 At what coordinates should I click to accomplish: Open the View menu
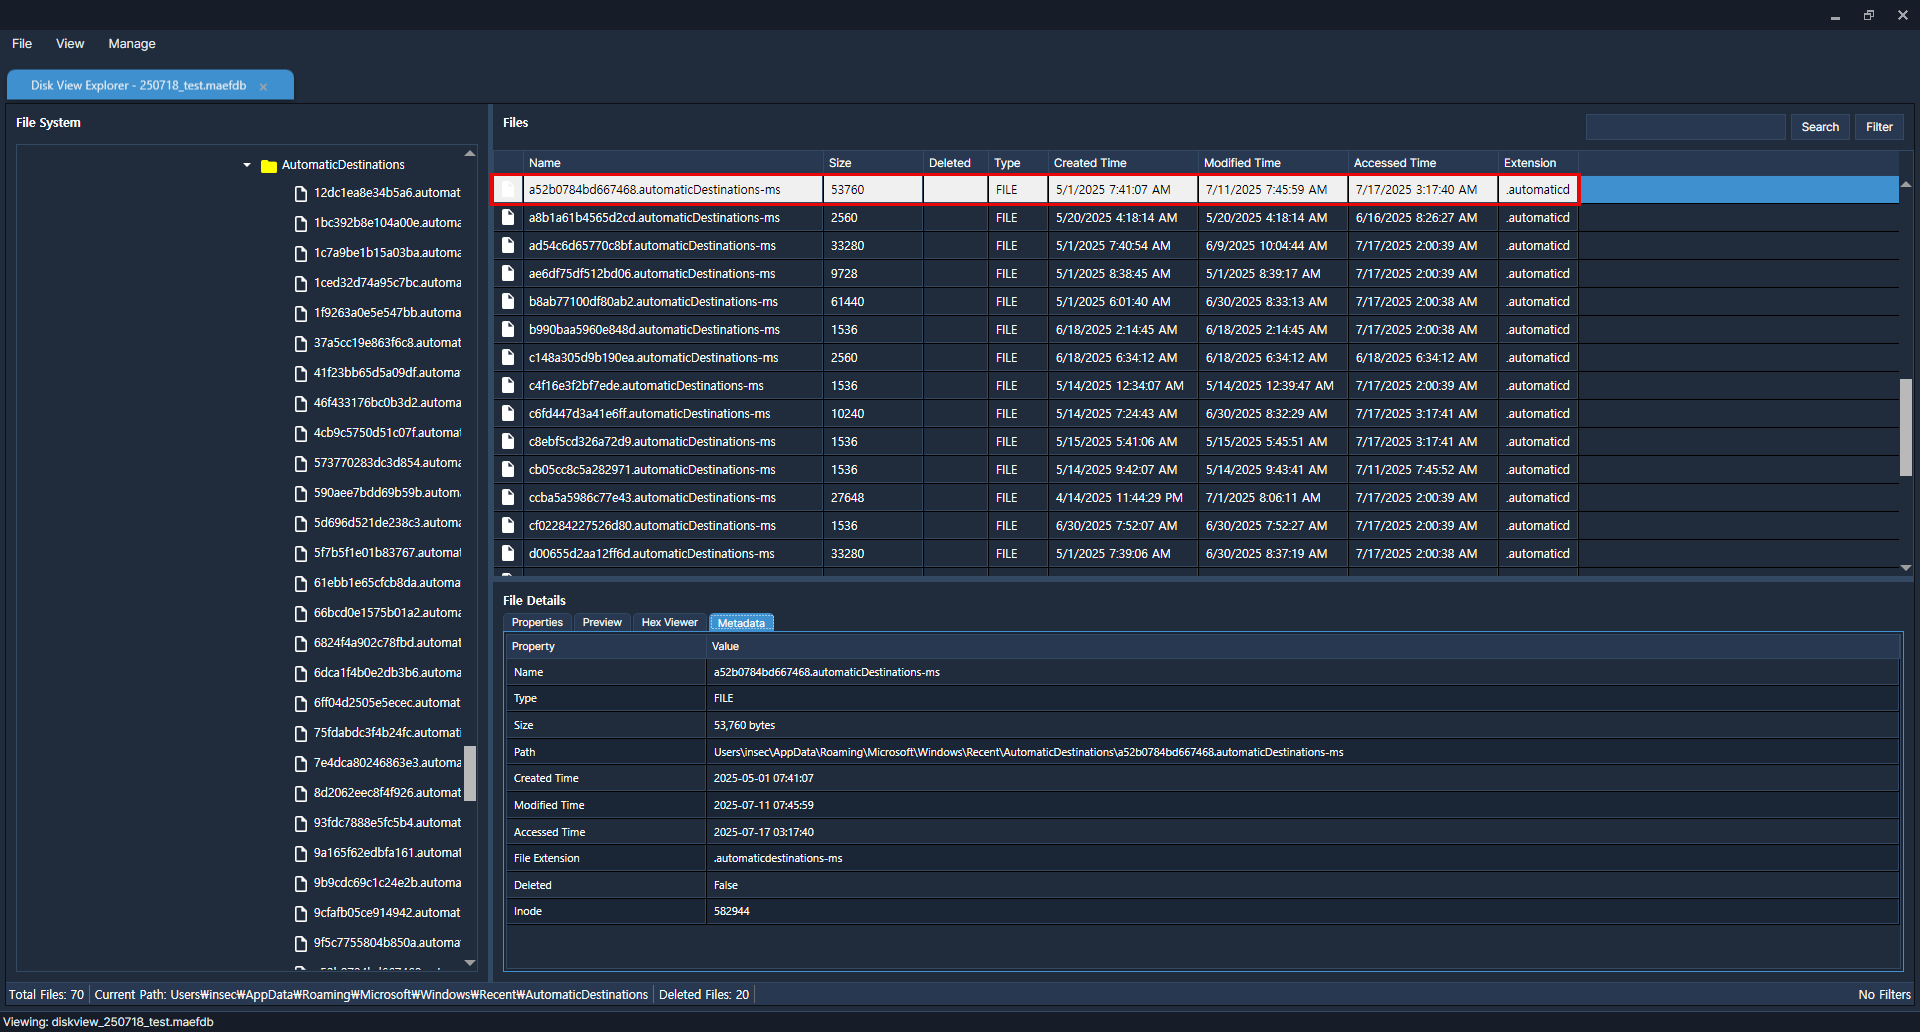click(70, 44)
